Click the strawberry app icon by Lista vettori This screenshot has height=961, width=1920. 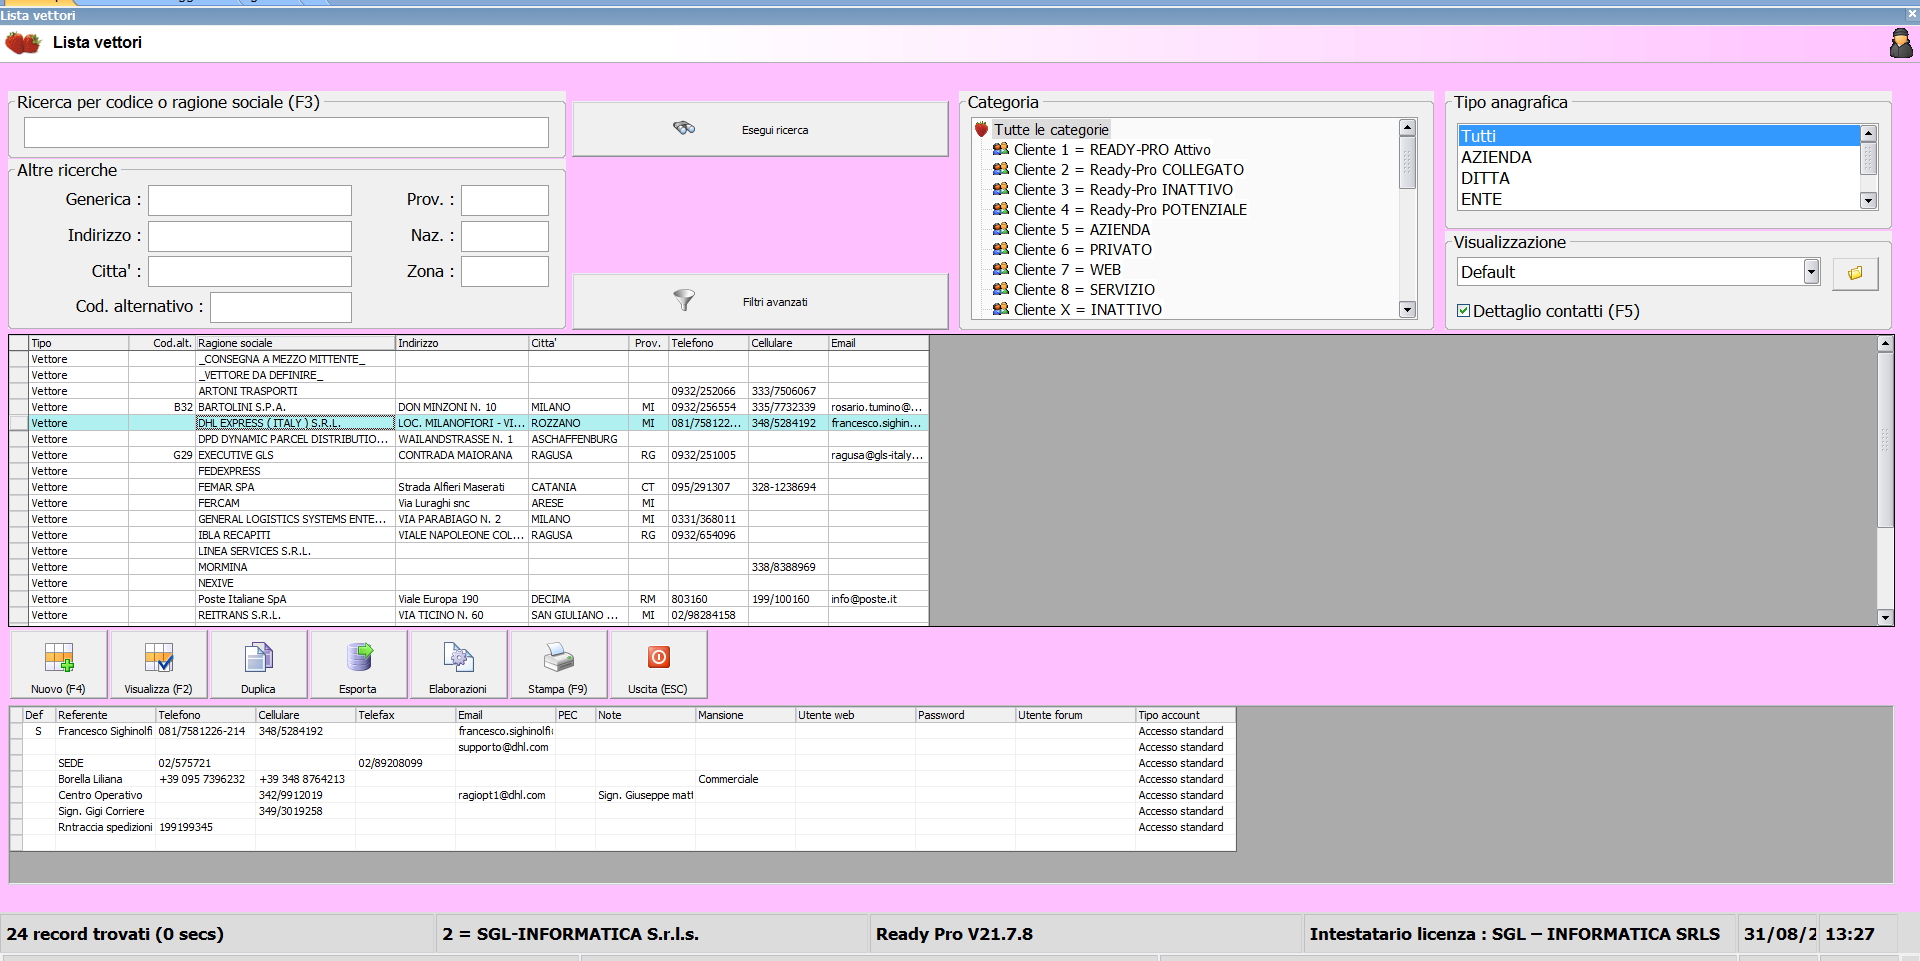23,43
